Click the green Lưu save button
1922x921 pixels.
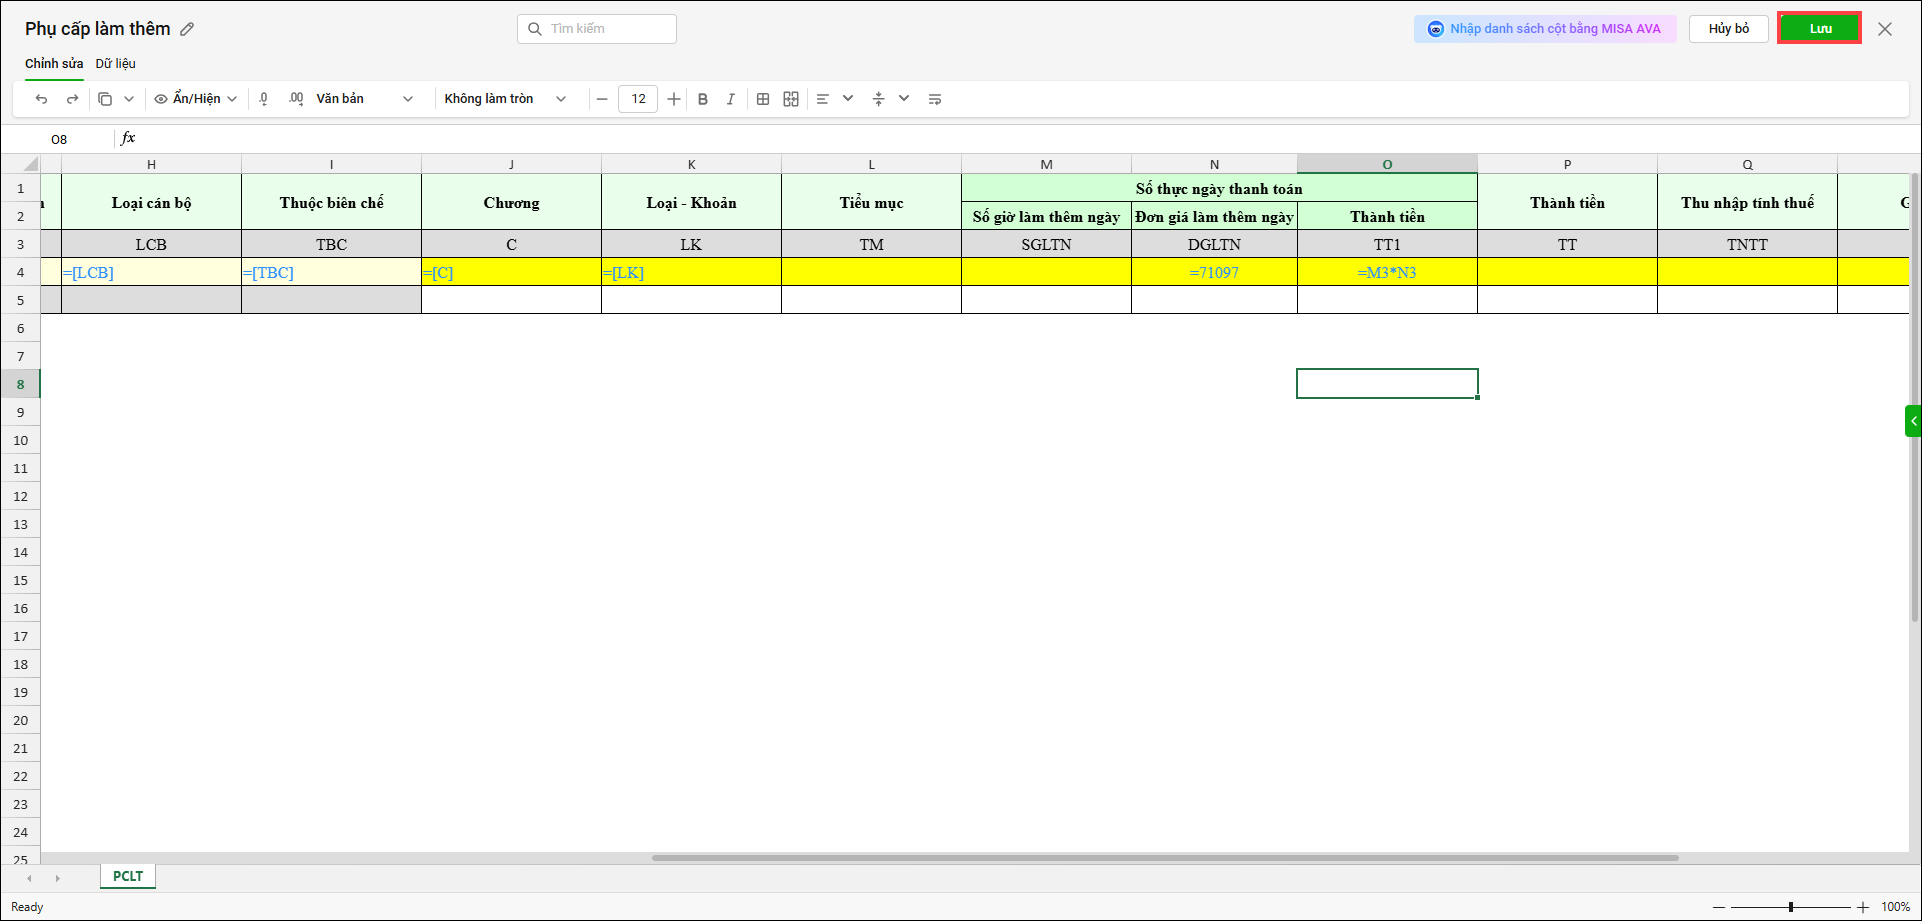click(x=1820, y=29)
